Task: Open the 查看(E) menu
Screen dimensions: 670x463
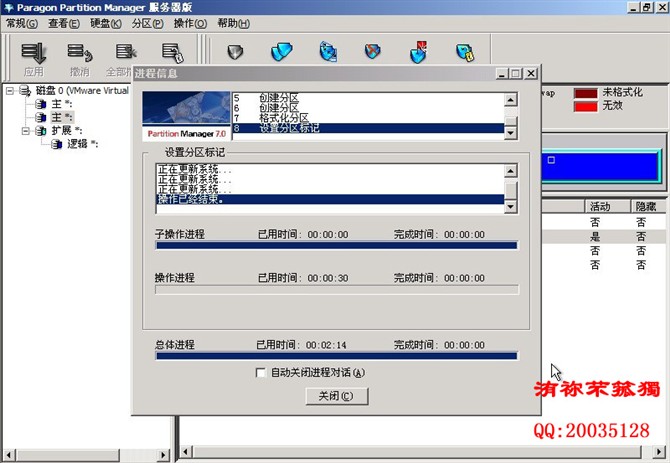Action: click(x=64, y=23)
